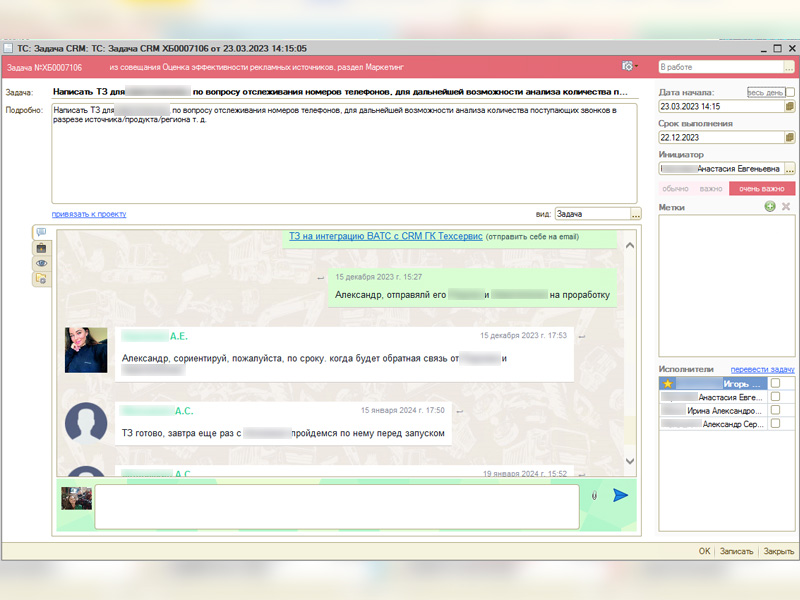Add a new label with green plus

769,207
